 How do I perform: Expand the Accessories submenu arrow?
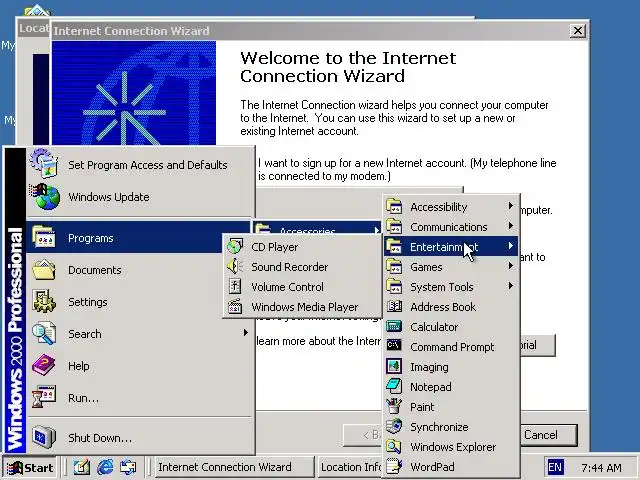tap(376, 230)
